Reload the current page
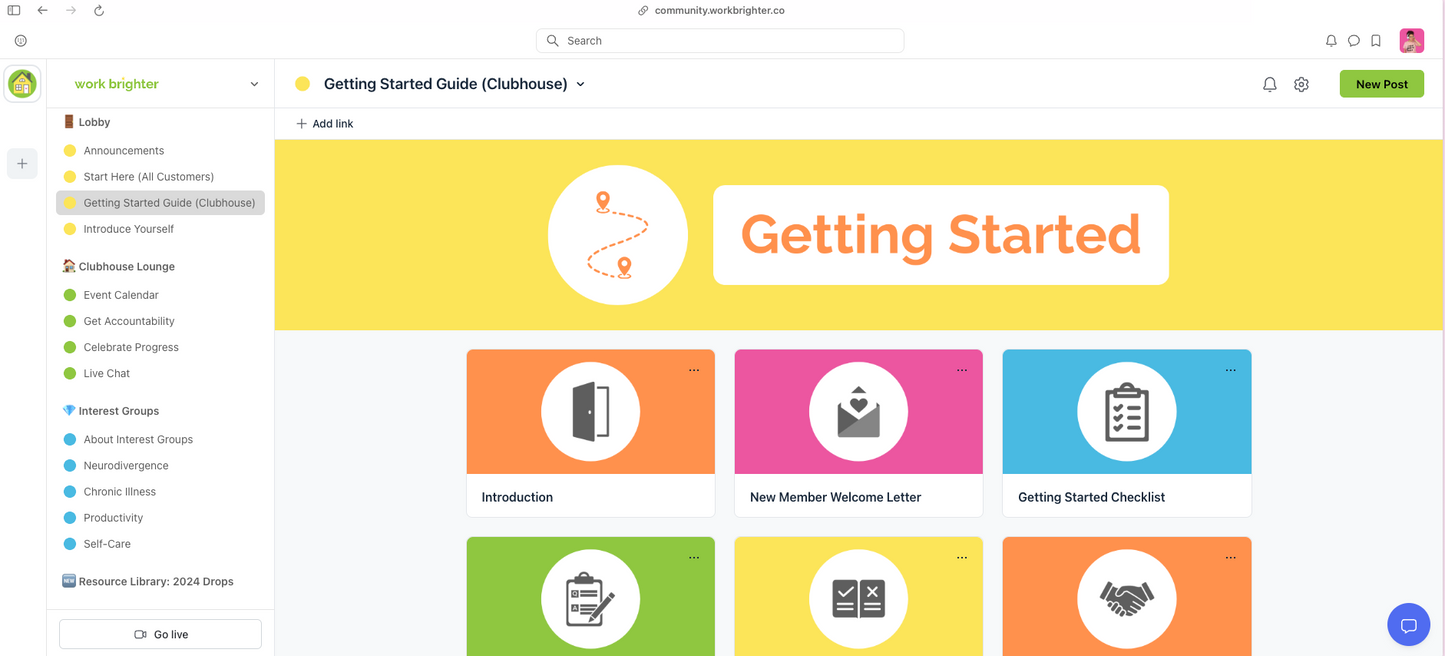 99,10
